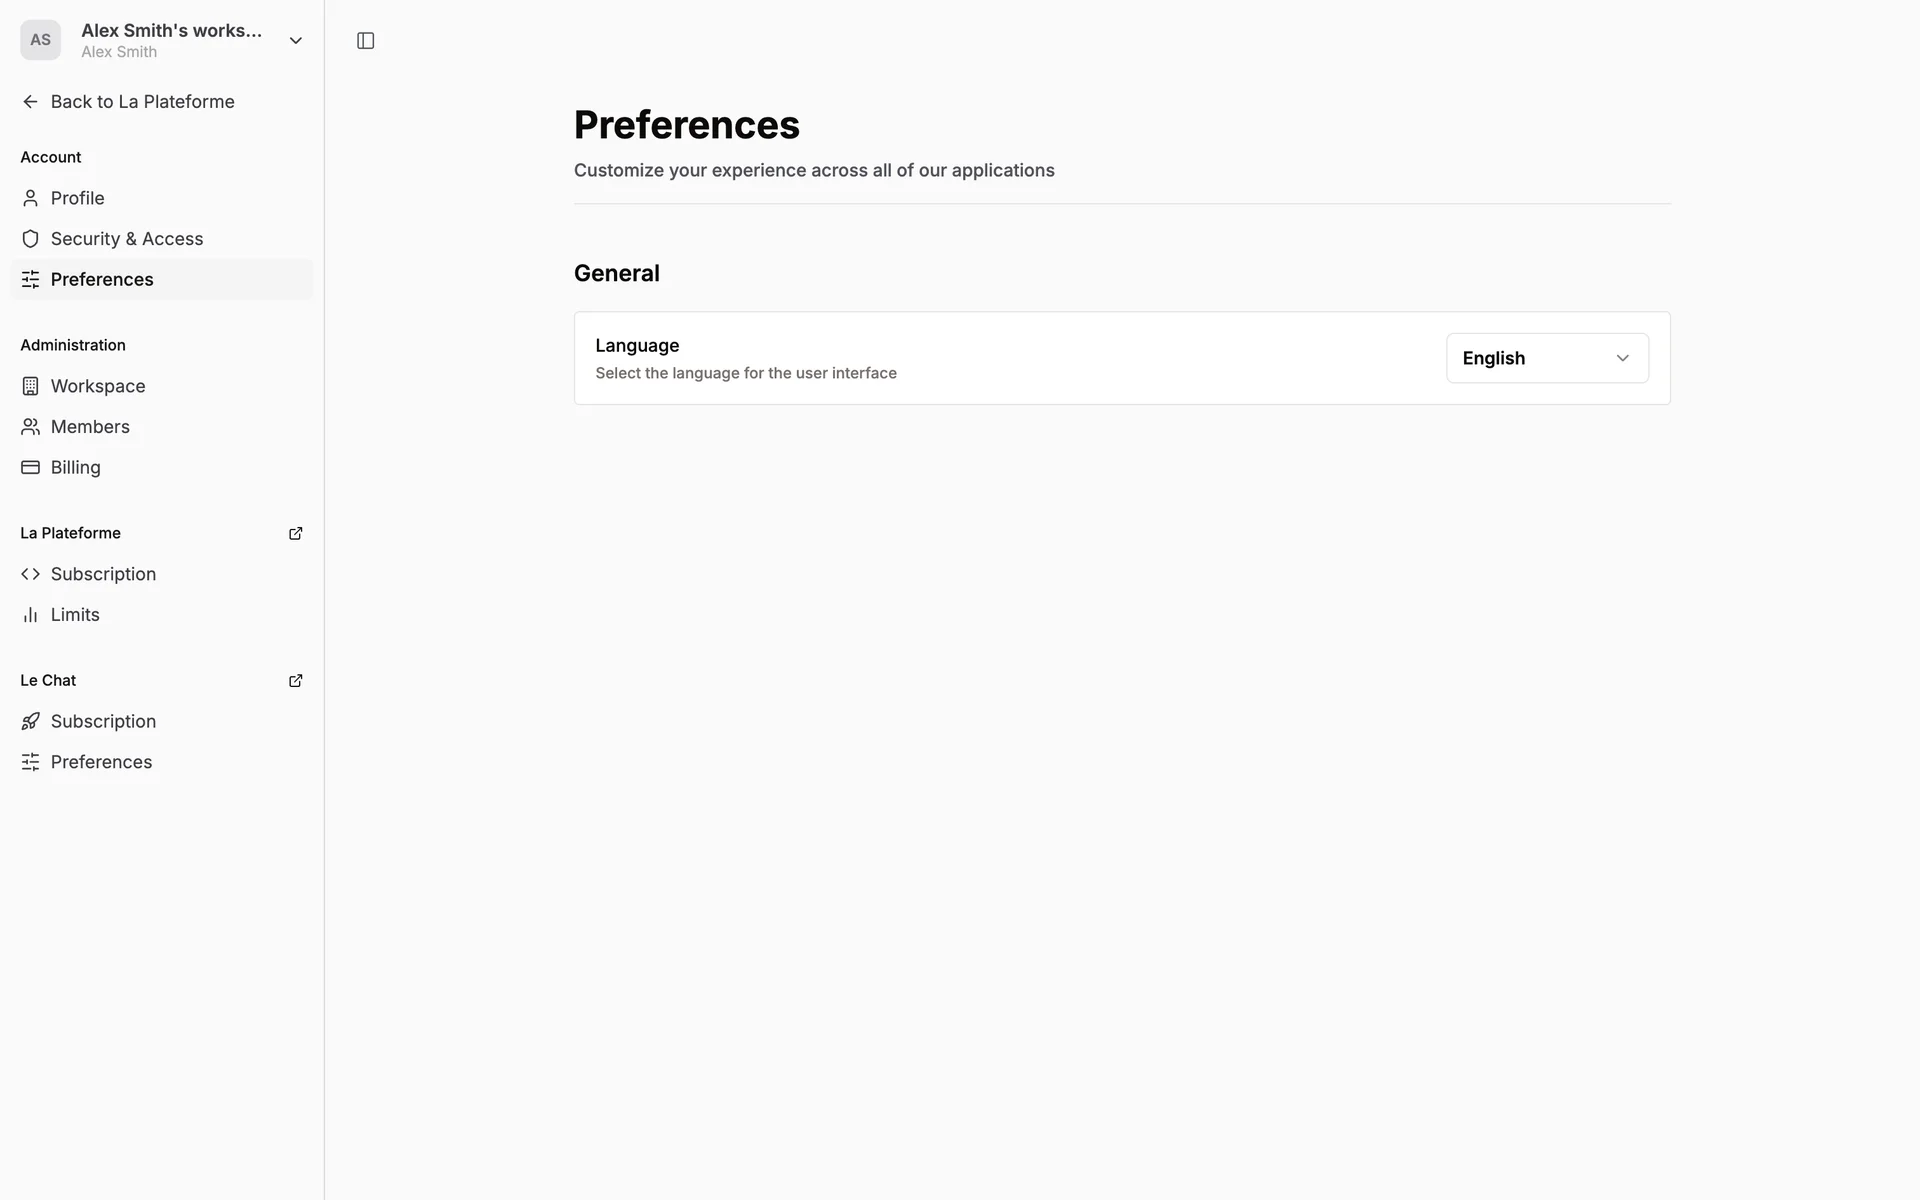
Task: Click the Profile person icon
Action: point(31,198)
